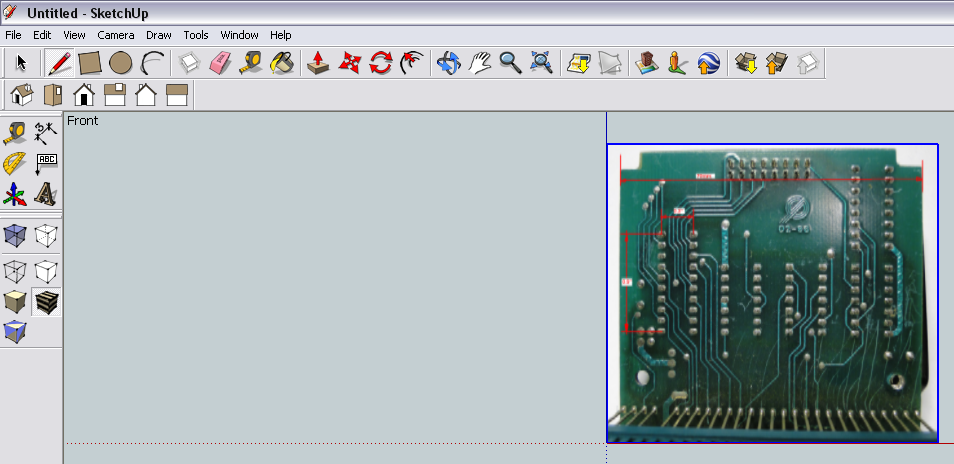Screen dimensions: 954x464
Task: Choose the 3D Text tool
Action: (46, 195)
